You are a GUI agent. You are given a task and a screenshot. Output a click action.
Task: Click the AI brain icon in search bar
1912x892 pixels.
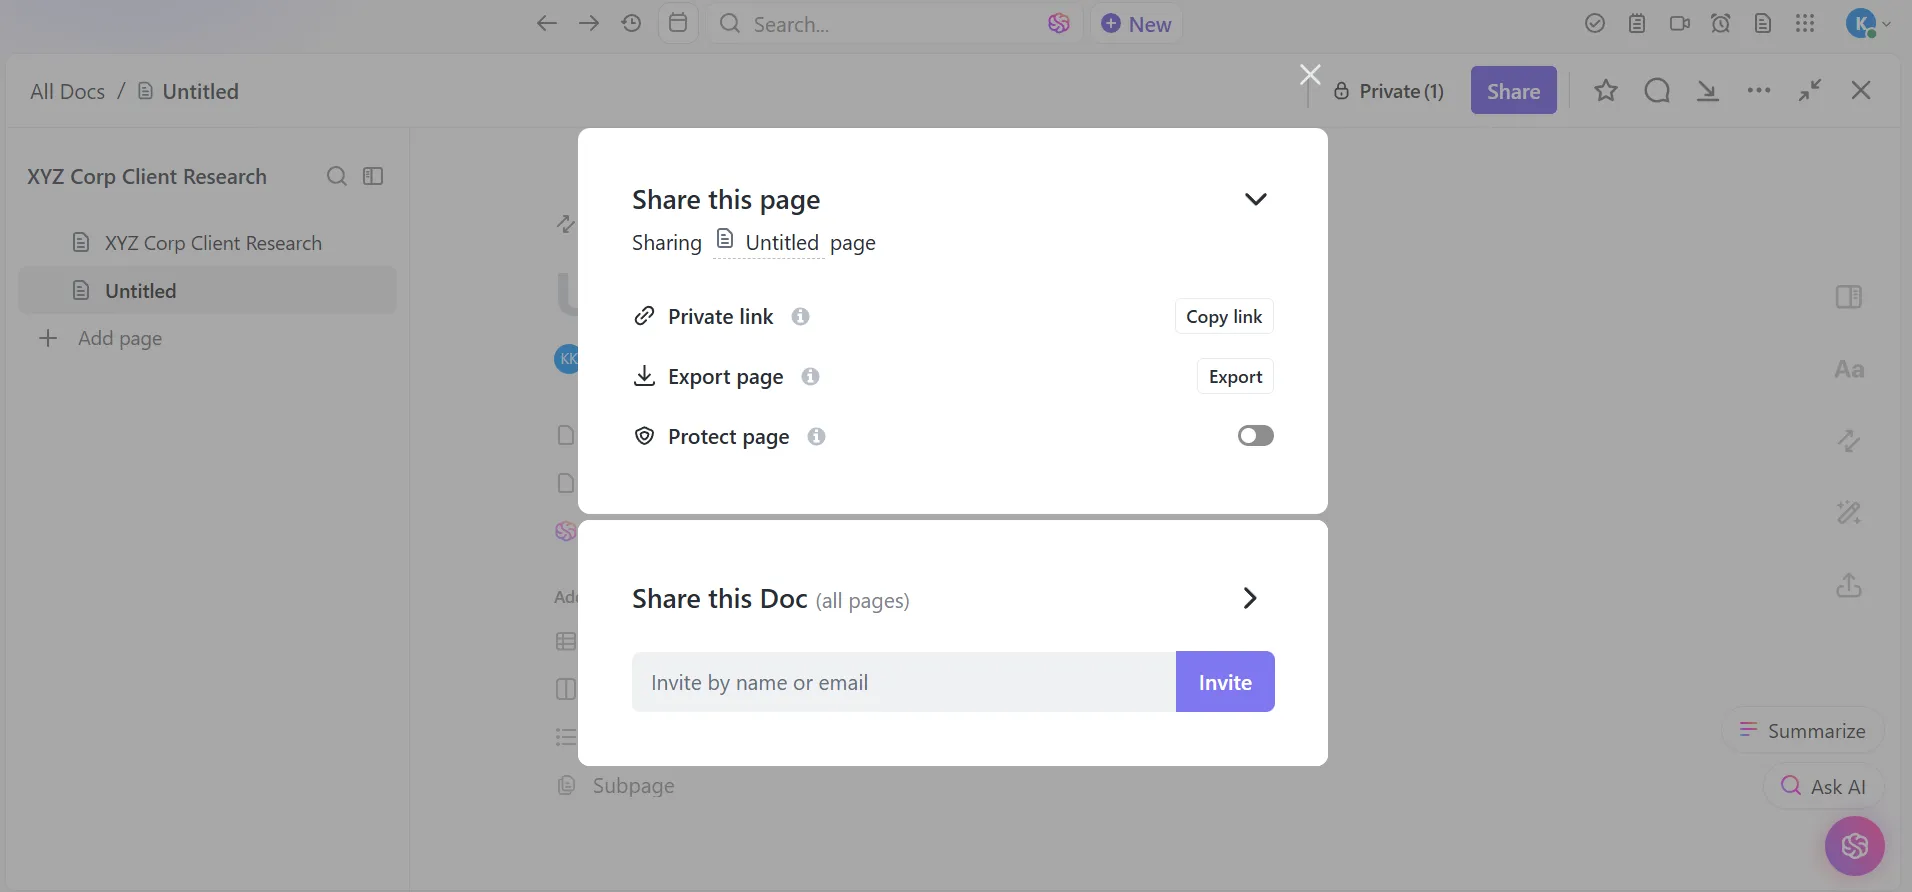pos(1059,24)
